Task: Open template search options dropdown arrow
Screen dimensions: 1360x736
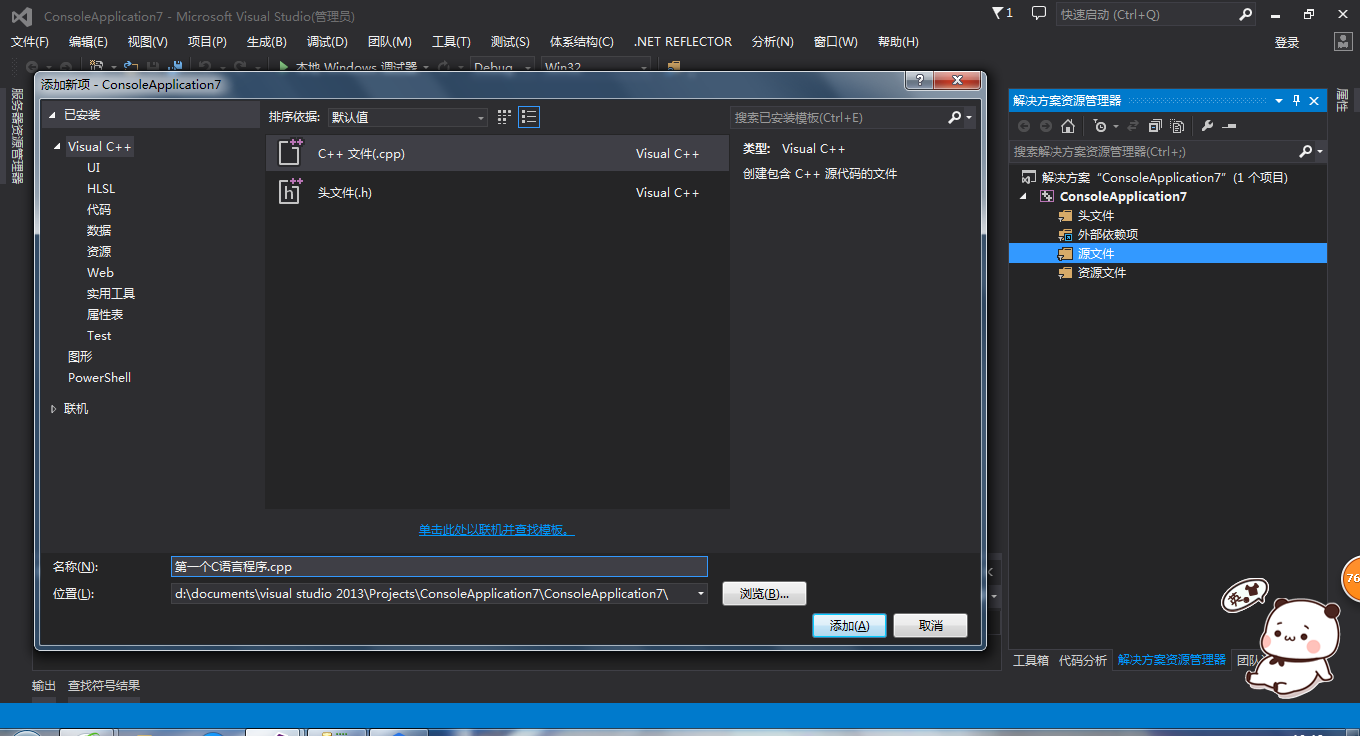Action: 969,118
